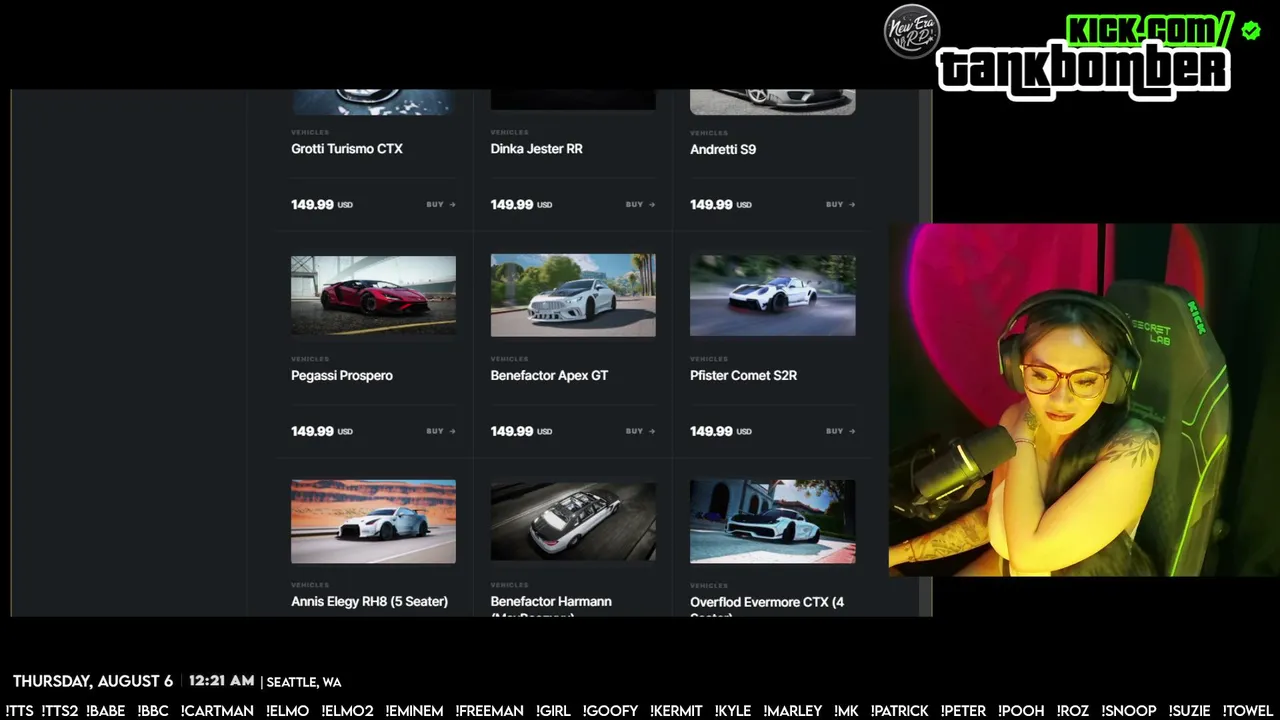Screen dimensions: 1280x720
Task: Click the KICK.COM/ green overlay text
Action: pos(1150,31)
